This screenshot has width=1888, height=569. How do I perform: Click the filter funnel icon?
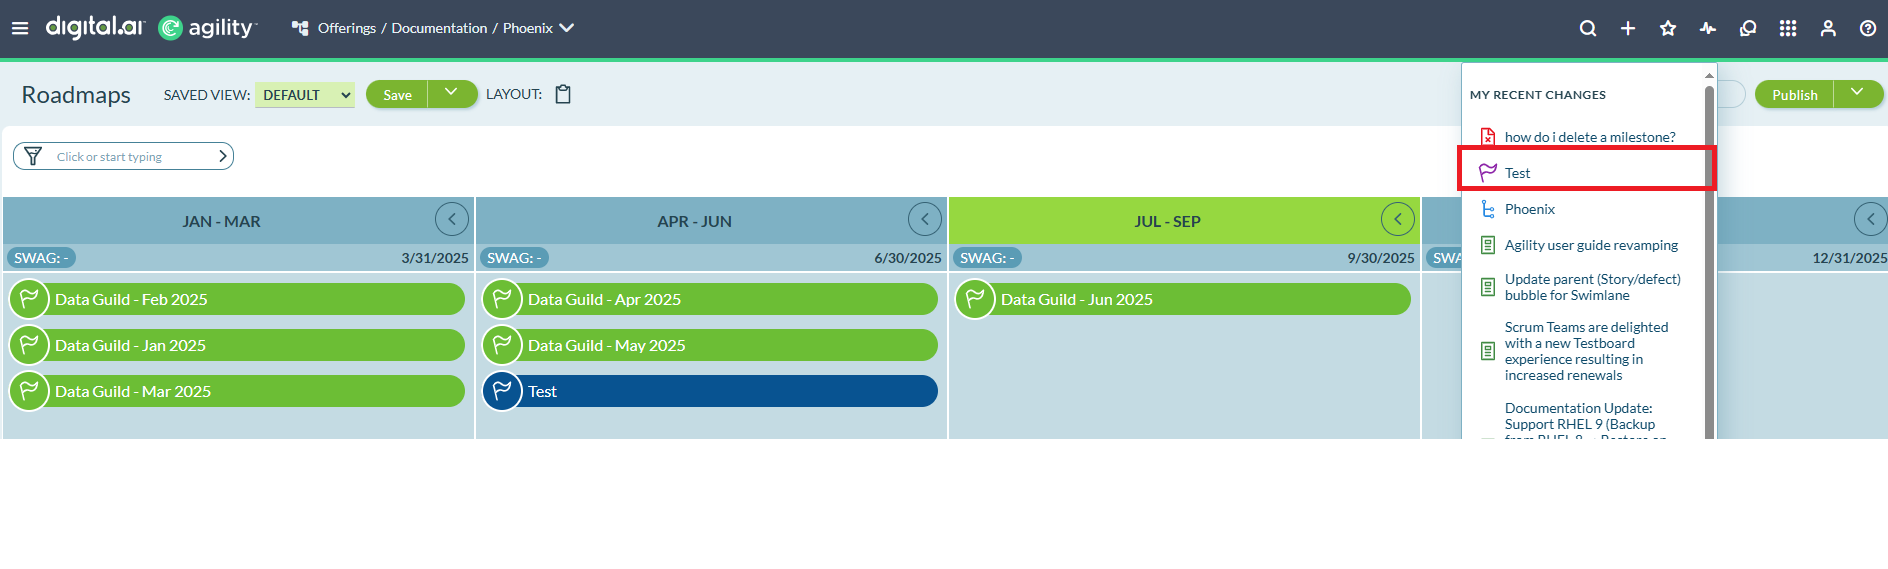[x=33, y=156]
